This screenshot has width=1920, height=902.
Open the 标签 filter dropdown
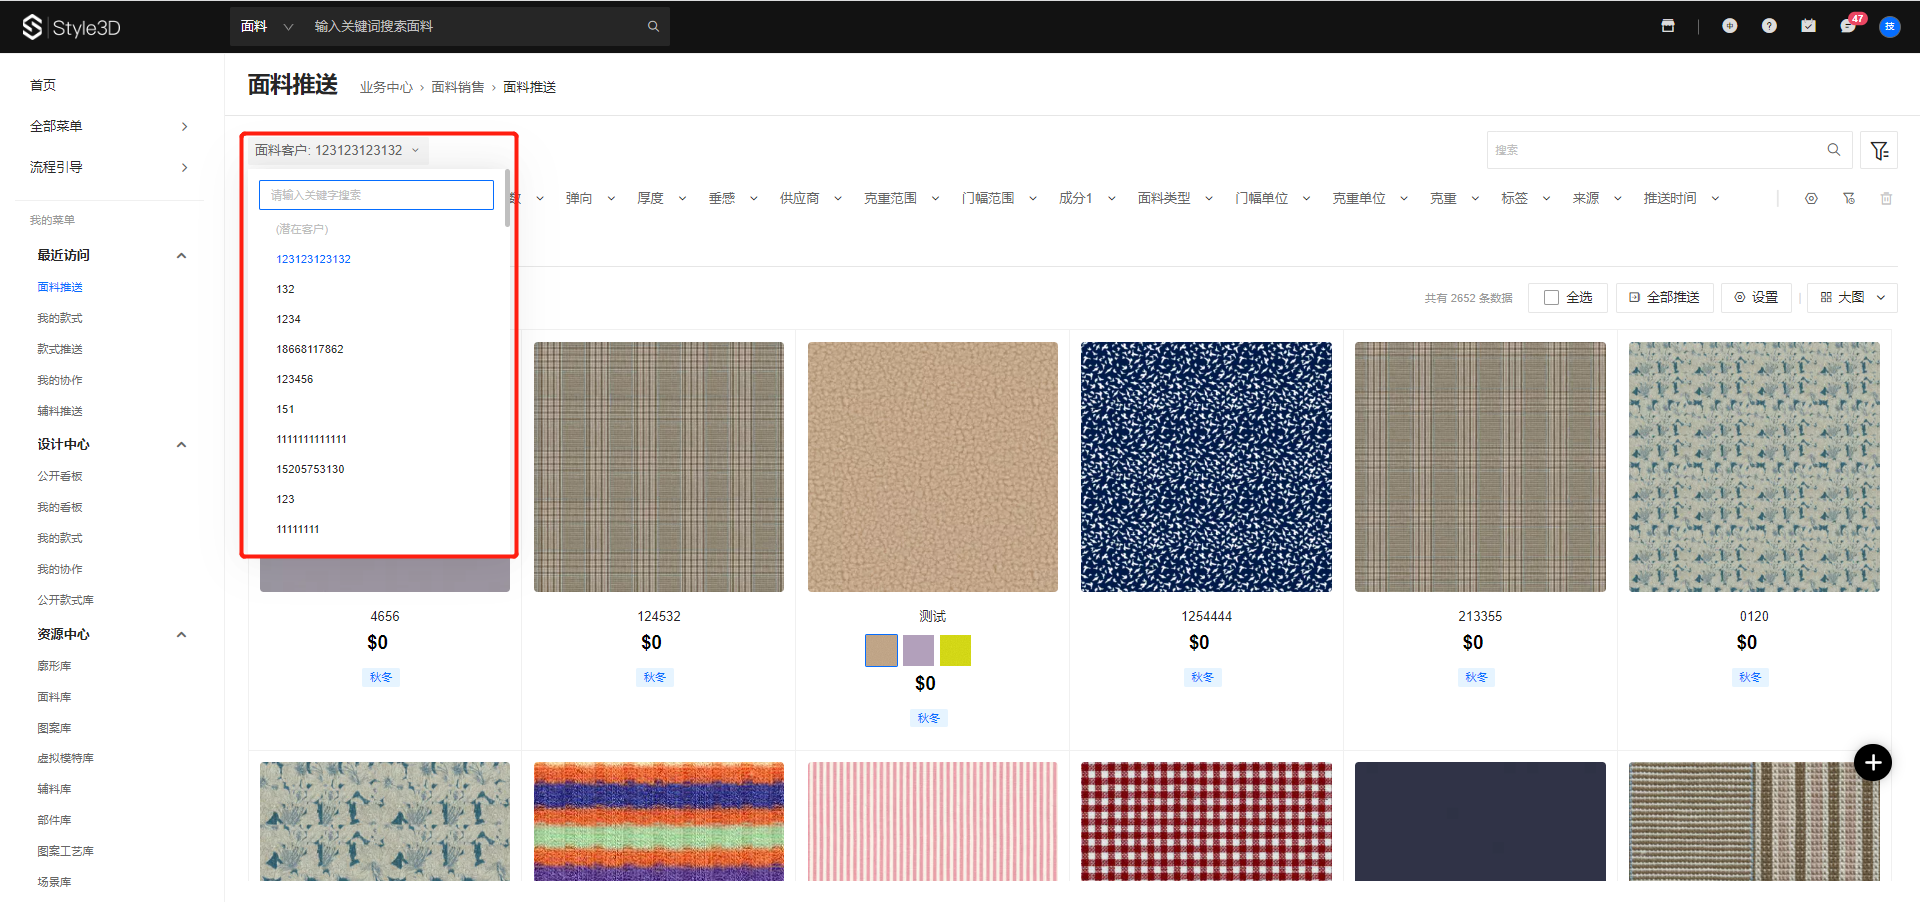tap(1525, 198)
